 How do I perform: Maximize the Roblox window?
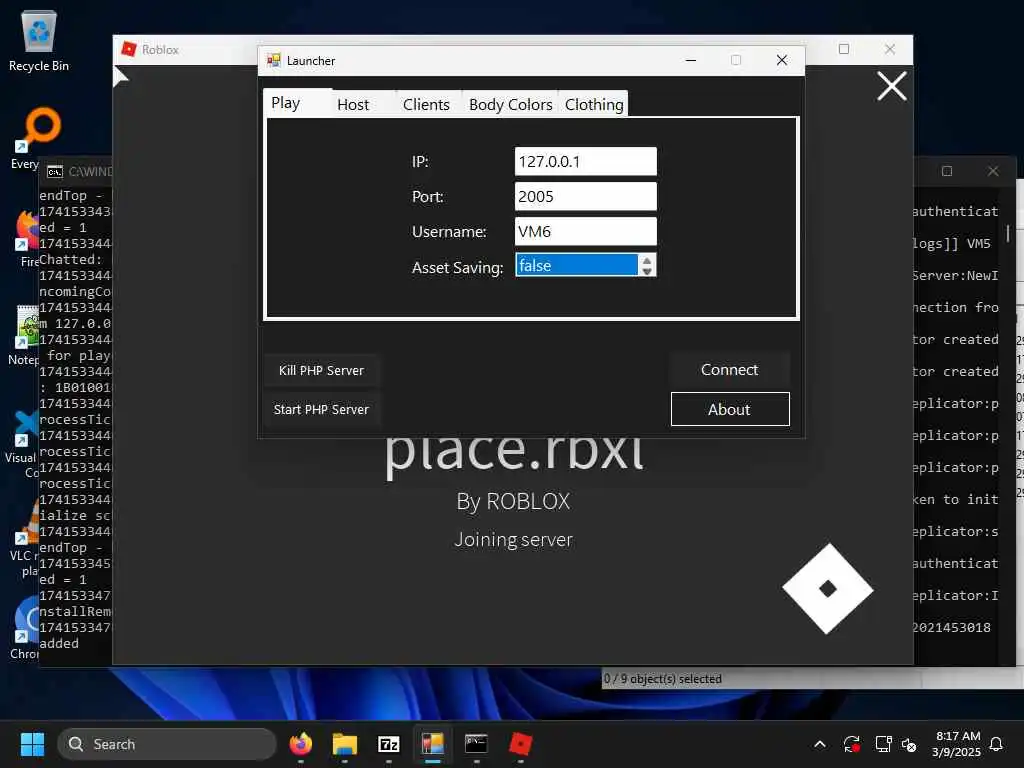(x=844, y=49)
